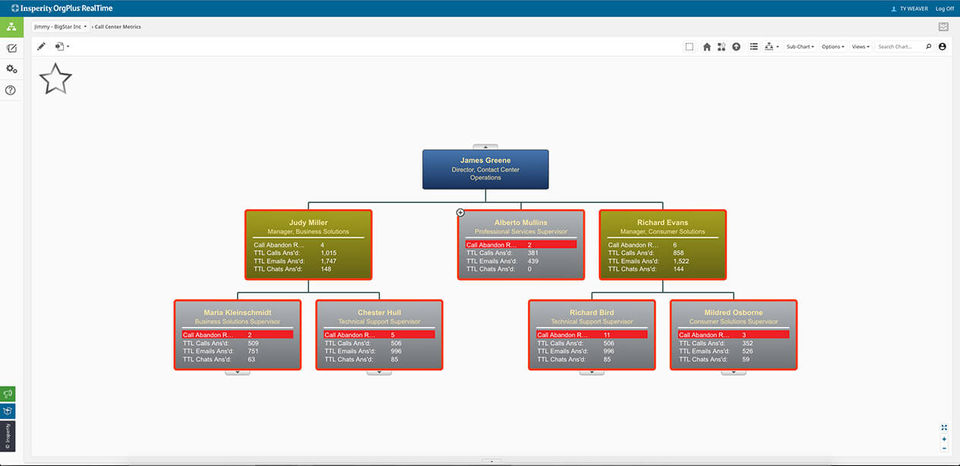The image size is (960, 466).
Task: Click the green megaphone feedback icon
Action: (x=7, y=394)
